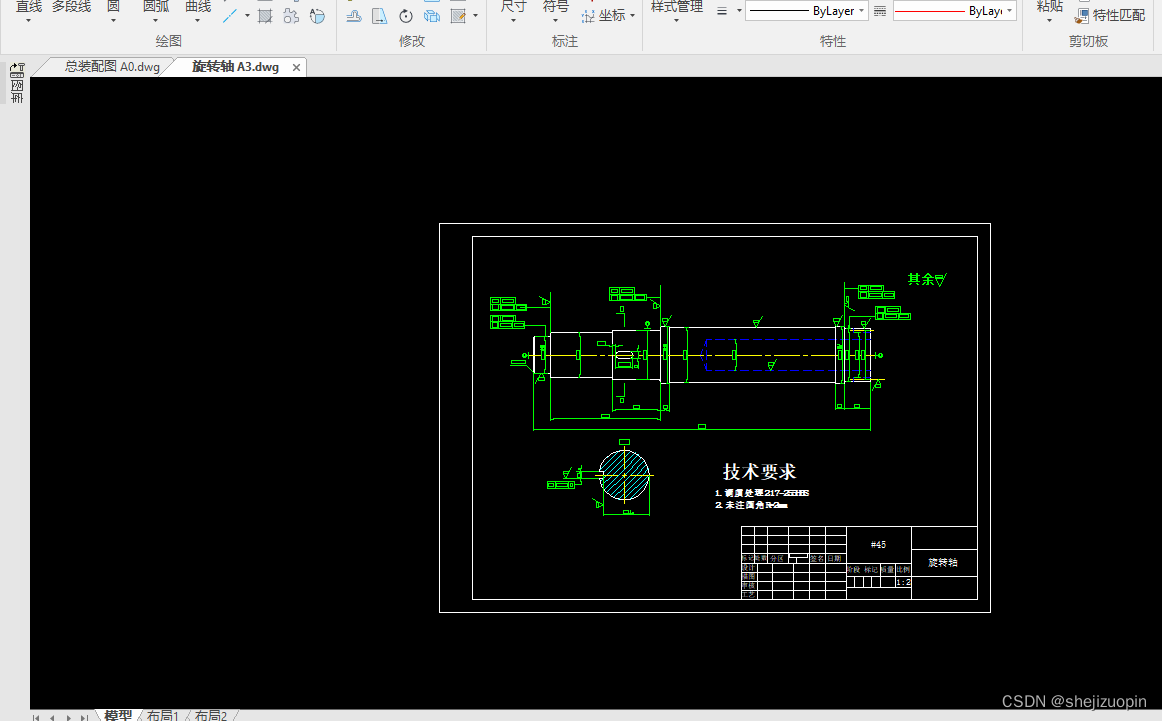The height and width of the screenshot is (721, 1162).
Task: Click the 坐标 coordinate annotation button
Action: pos(607,16)
